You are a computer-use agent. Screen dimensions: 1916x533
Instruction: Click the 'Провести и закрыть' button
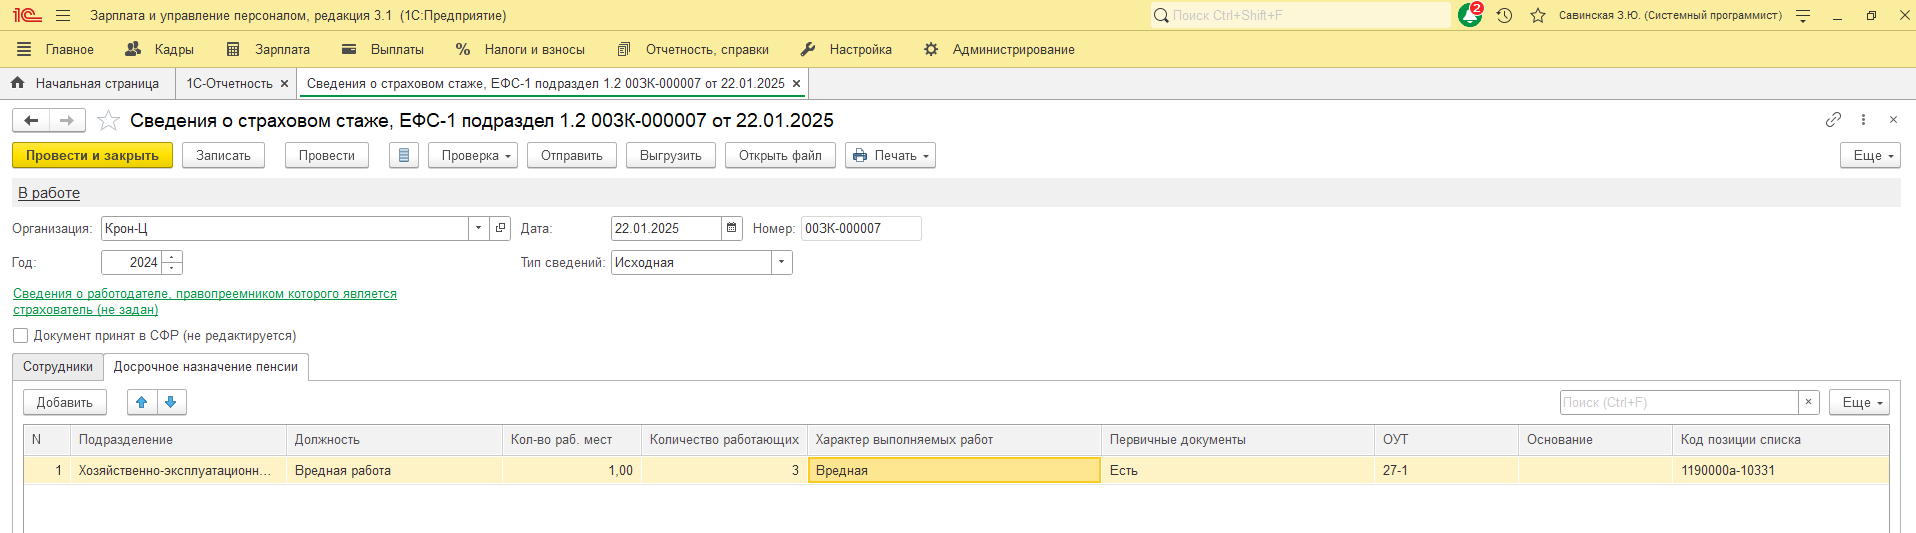(92, 156)
